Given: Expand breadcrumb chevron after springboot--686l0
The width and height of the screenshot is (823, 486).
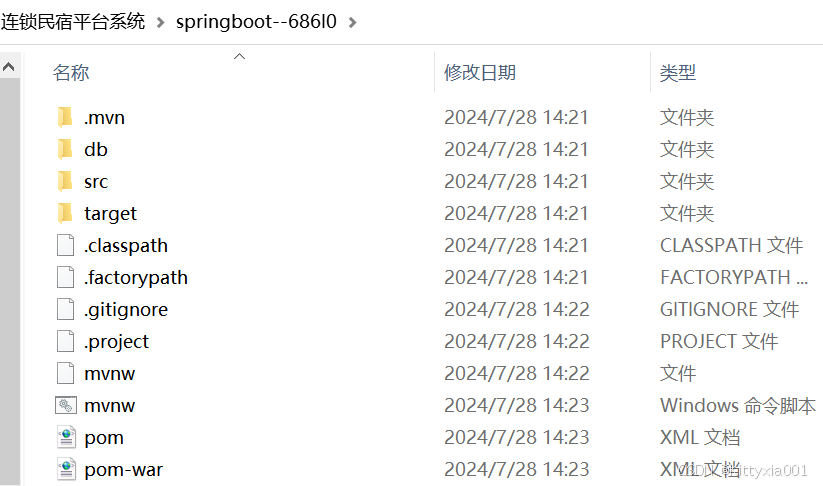Looking at the screenshot, I should (351, 21).
